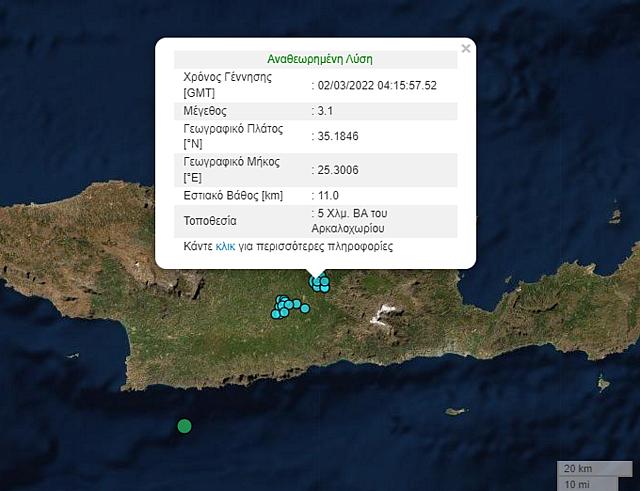Click the 'Μέγεθος' row label
The width and height of the screenshot is (640, 491).
[x=206, y=110]
